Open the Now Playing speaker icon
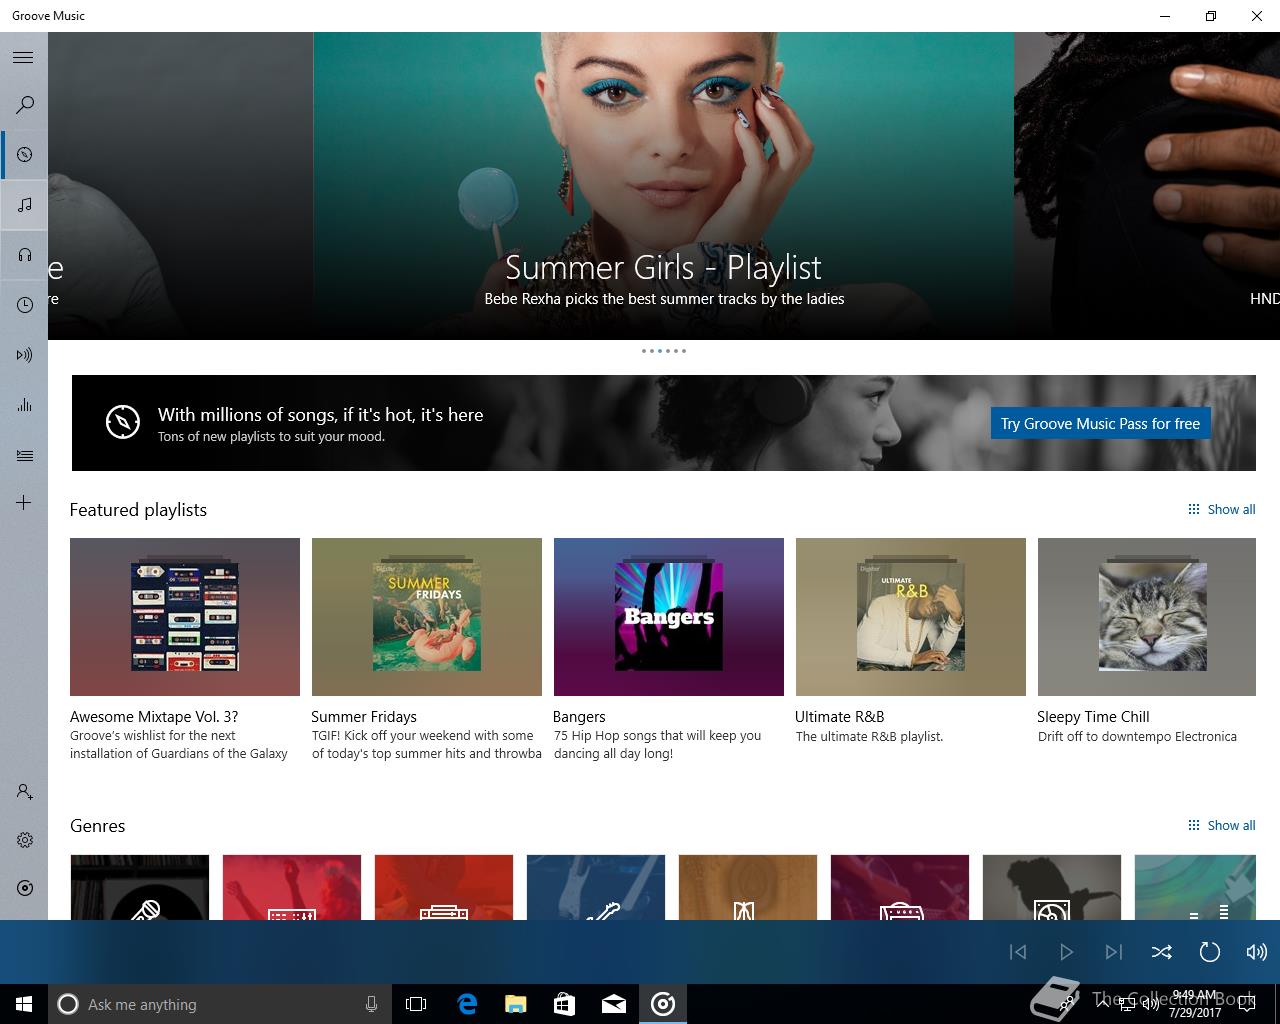Screen dimensions: 1280x1024 24,355
